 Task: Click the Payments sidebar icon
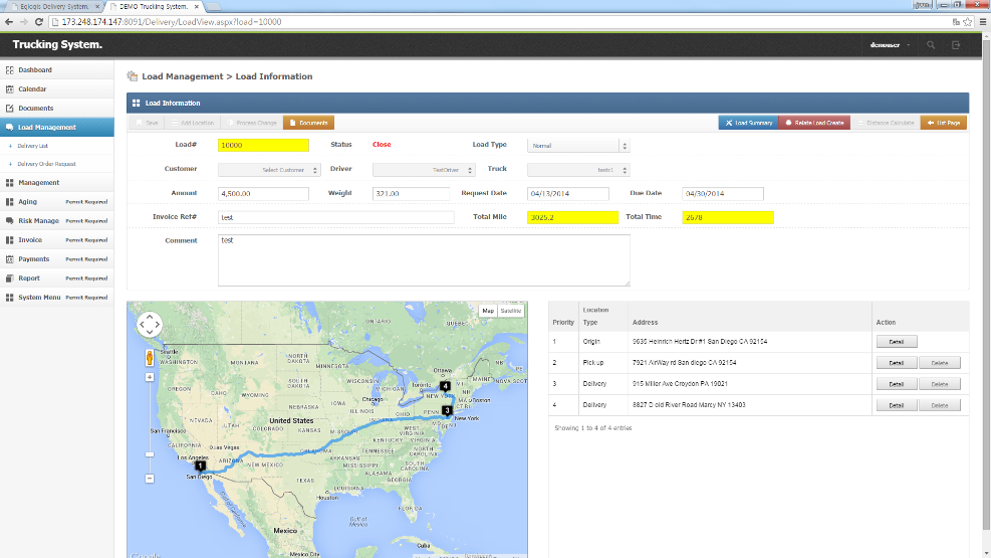tap(9, 259)
